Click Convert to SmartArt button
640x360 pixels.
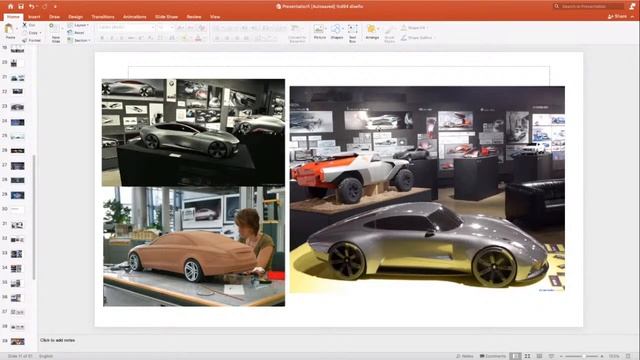pyautogui.click(x=297, y=33)
